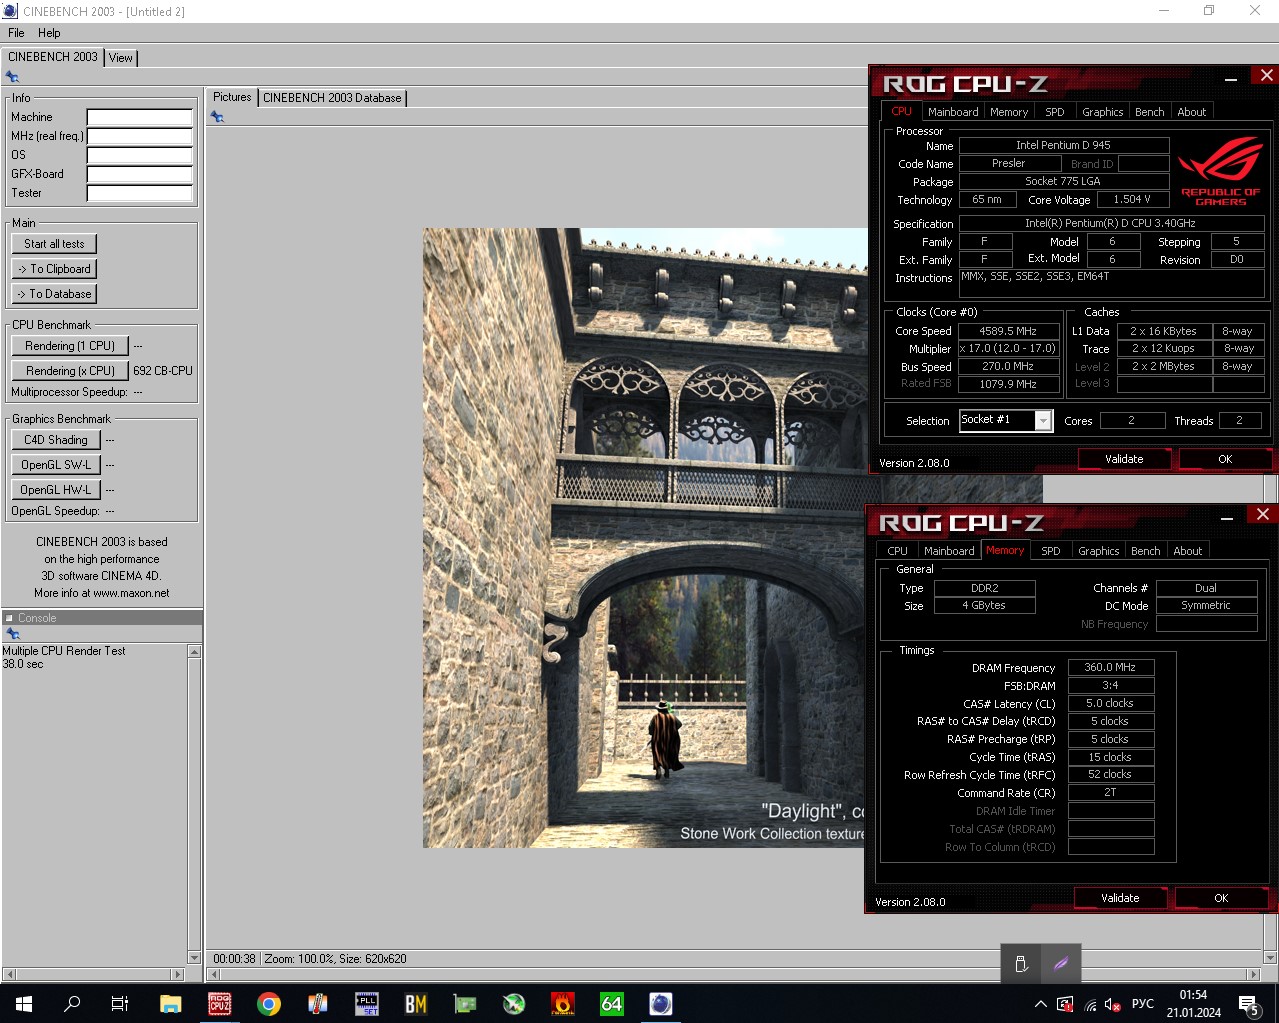
Task: Click the To Clipboard button
Action: pyautogui.click(x=54, y=269)
